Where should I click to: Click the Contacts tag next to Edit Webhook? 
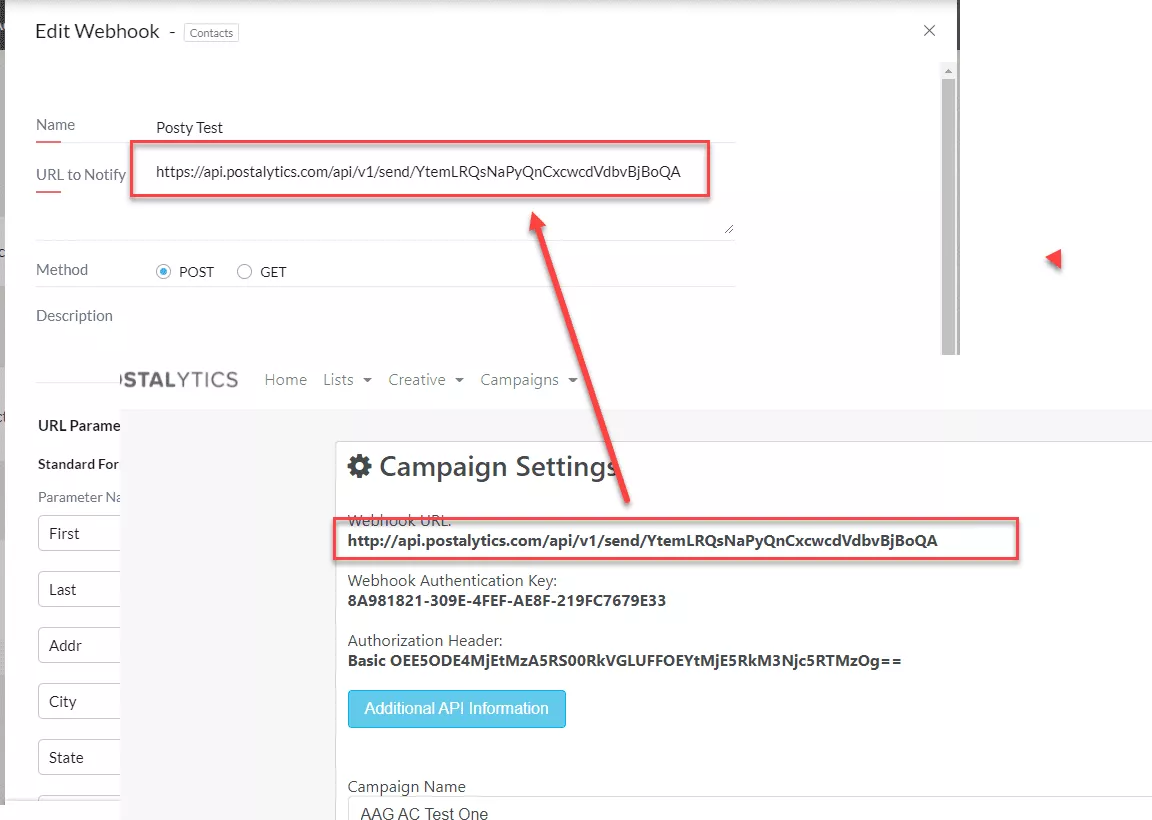tap(211, 33)
